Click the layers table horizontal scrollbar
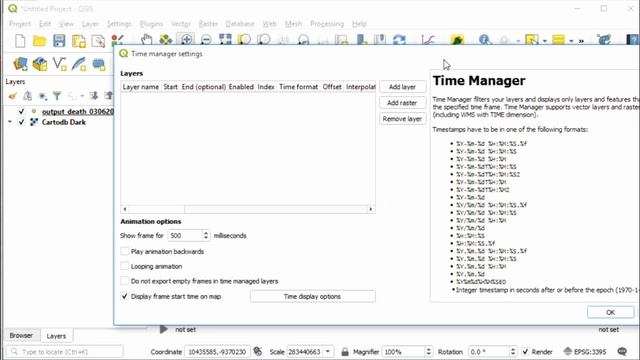 coord(248,209)
